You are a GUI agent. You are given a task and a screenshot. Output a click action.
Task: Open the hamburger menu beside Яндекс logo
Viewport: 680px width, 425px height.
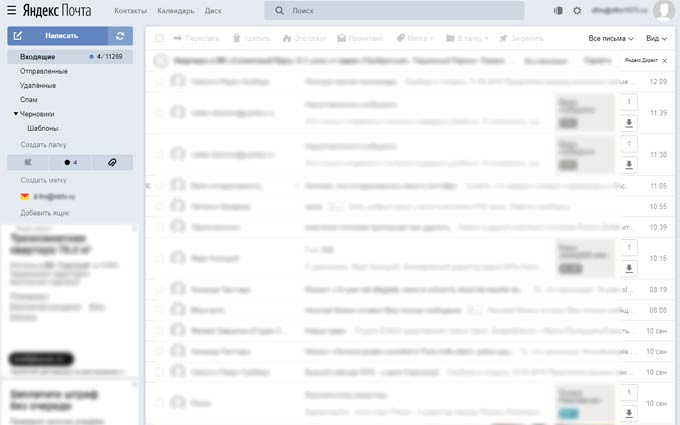12,10
